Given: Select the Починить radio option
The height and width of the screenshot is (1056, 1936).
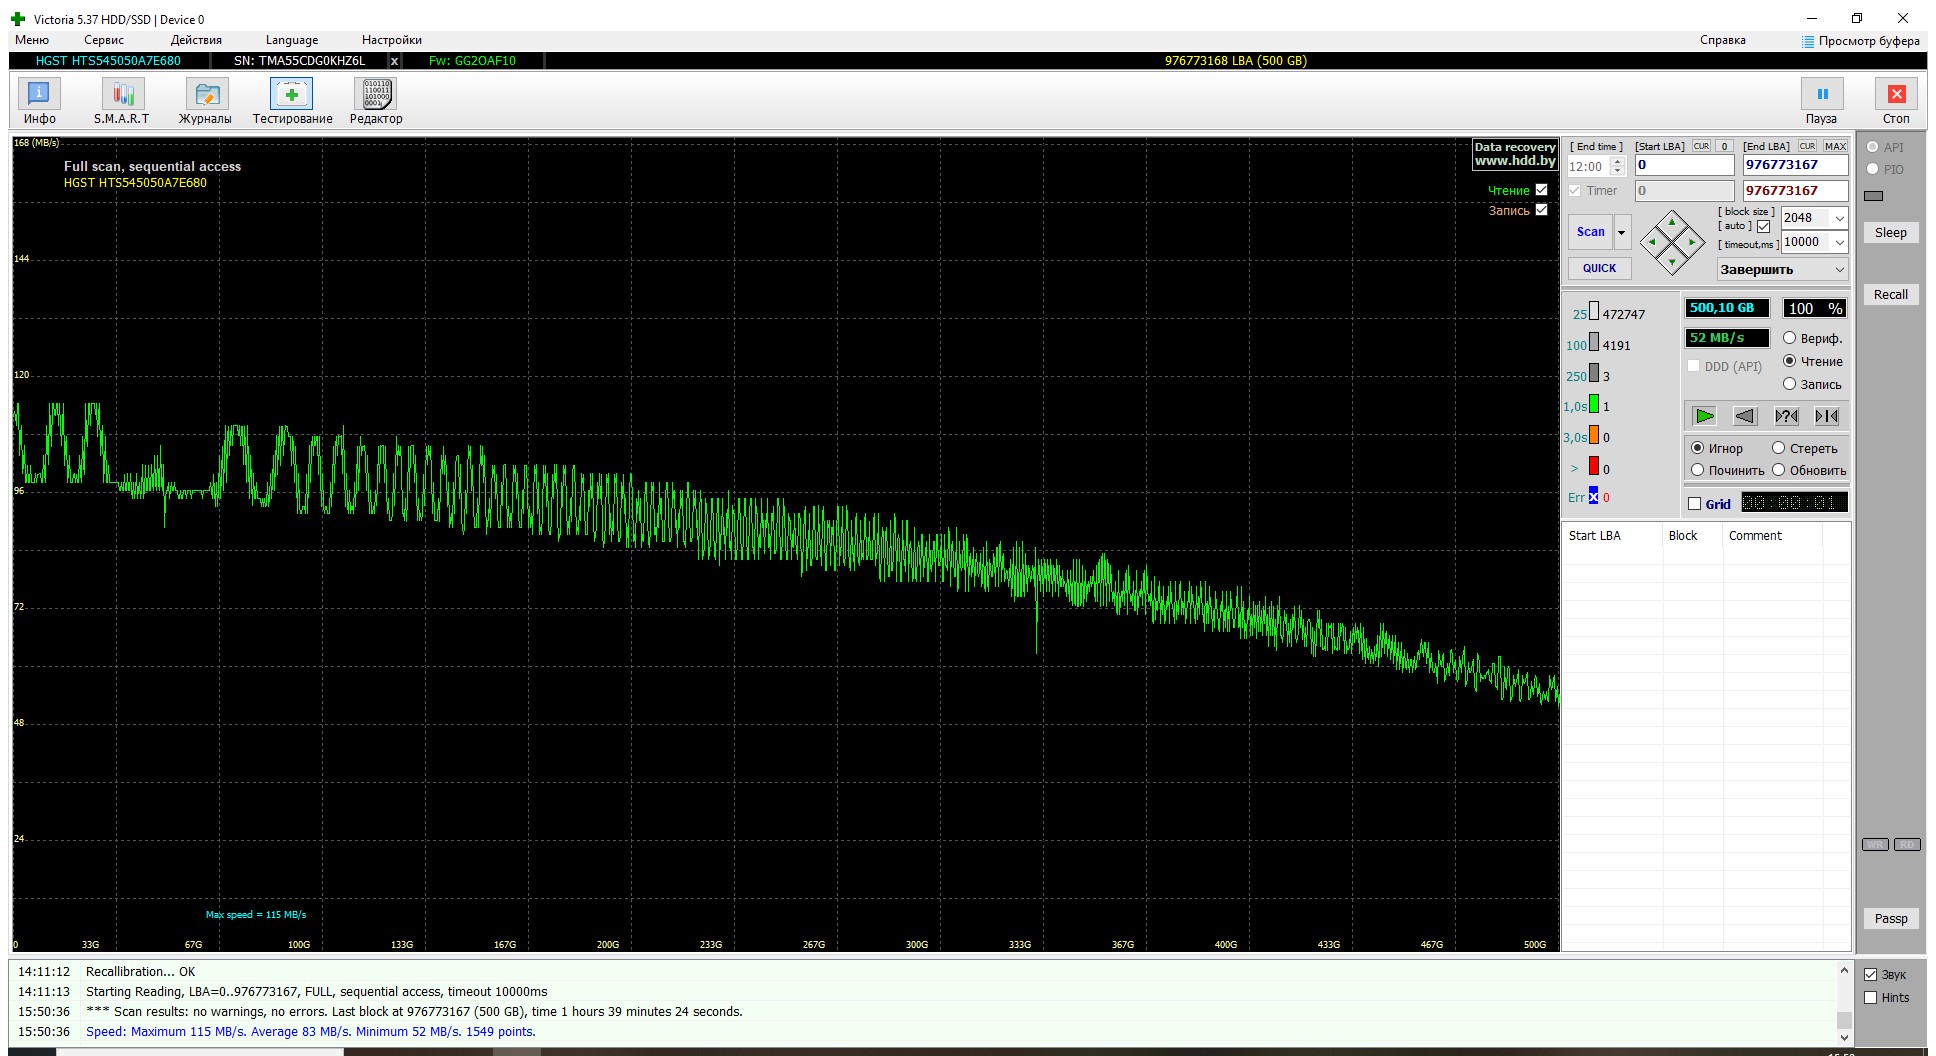Looking at the screenshot, I should [x=1698, y=470].
